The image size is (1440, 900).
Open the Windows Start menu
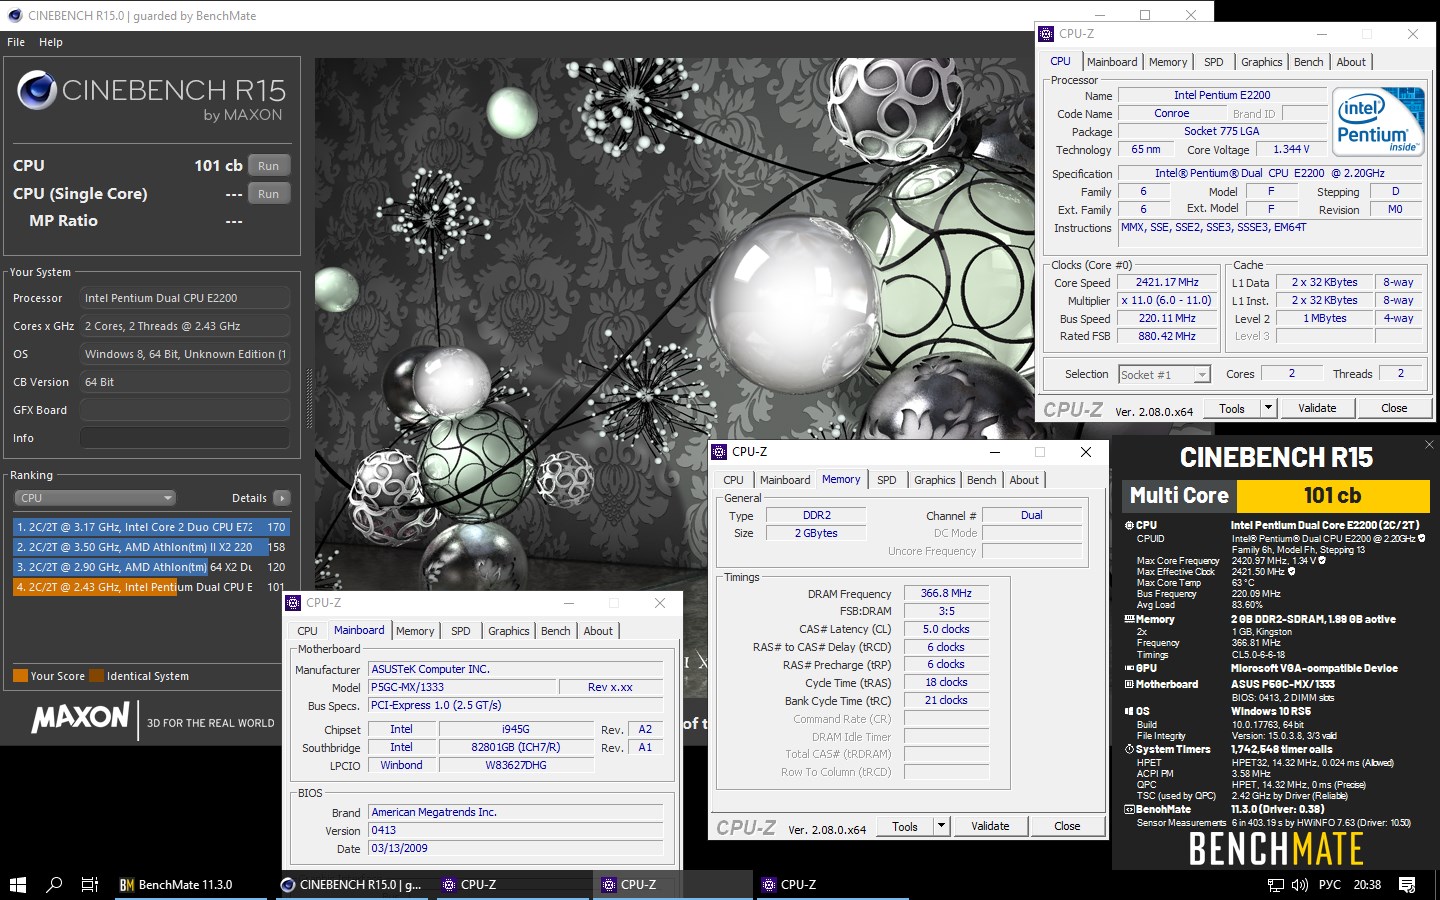[17, 885]
